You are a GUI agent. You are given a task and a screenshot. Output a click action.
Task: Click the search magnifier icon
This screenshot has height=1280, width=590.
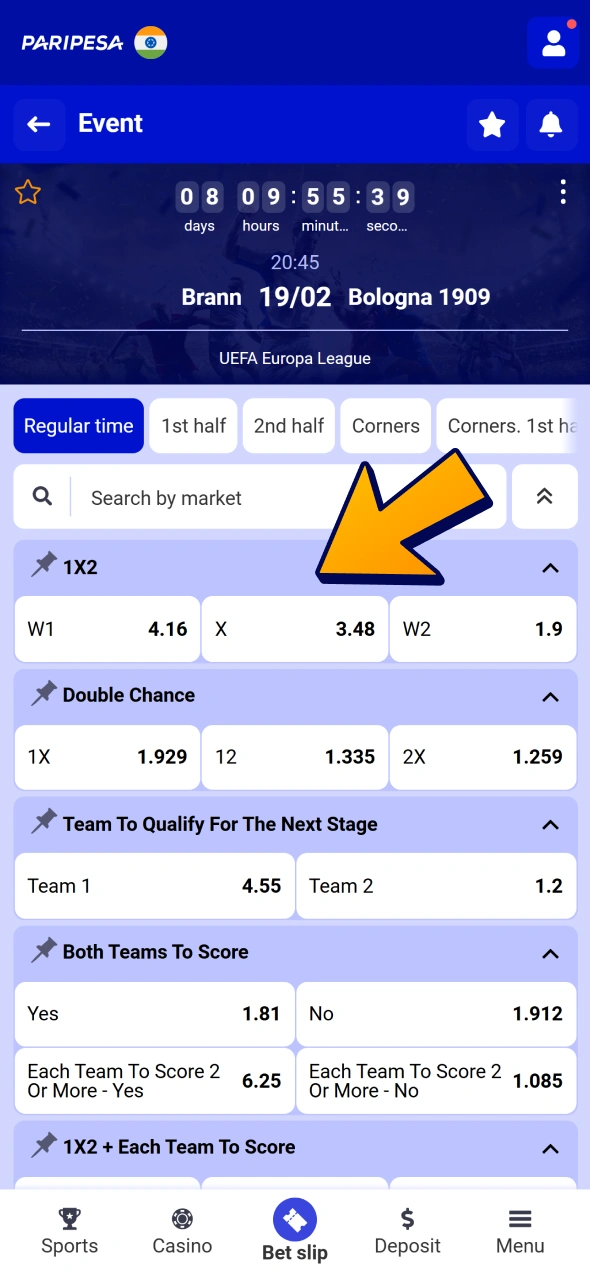point(41,497)
